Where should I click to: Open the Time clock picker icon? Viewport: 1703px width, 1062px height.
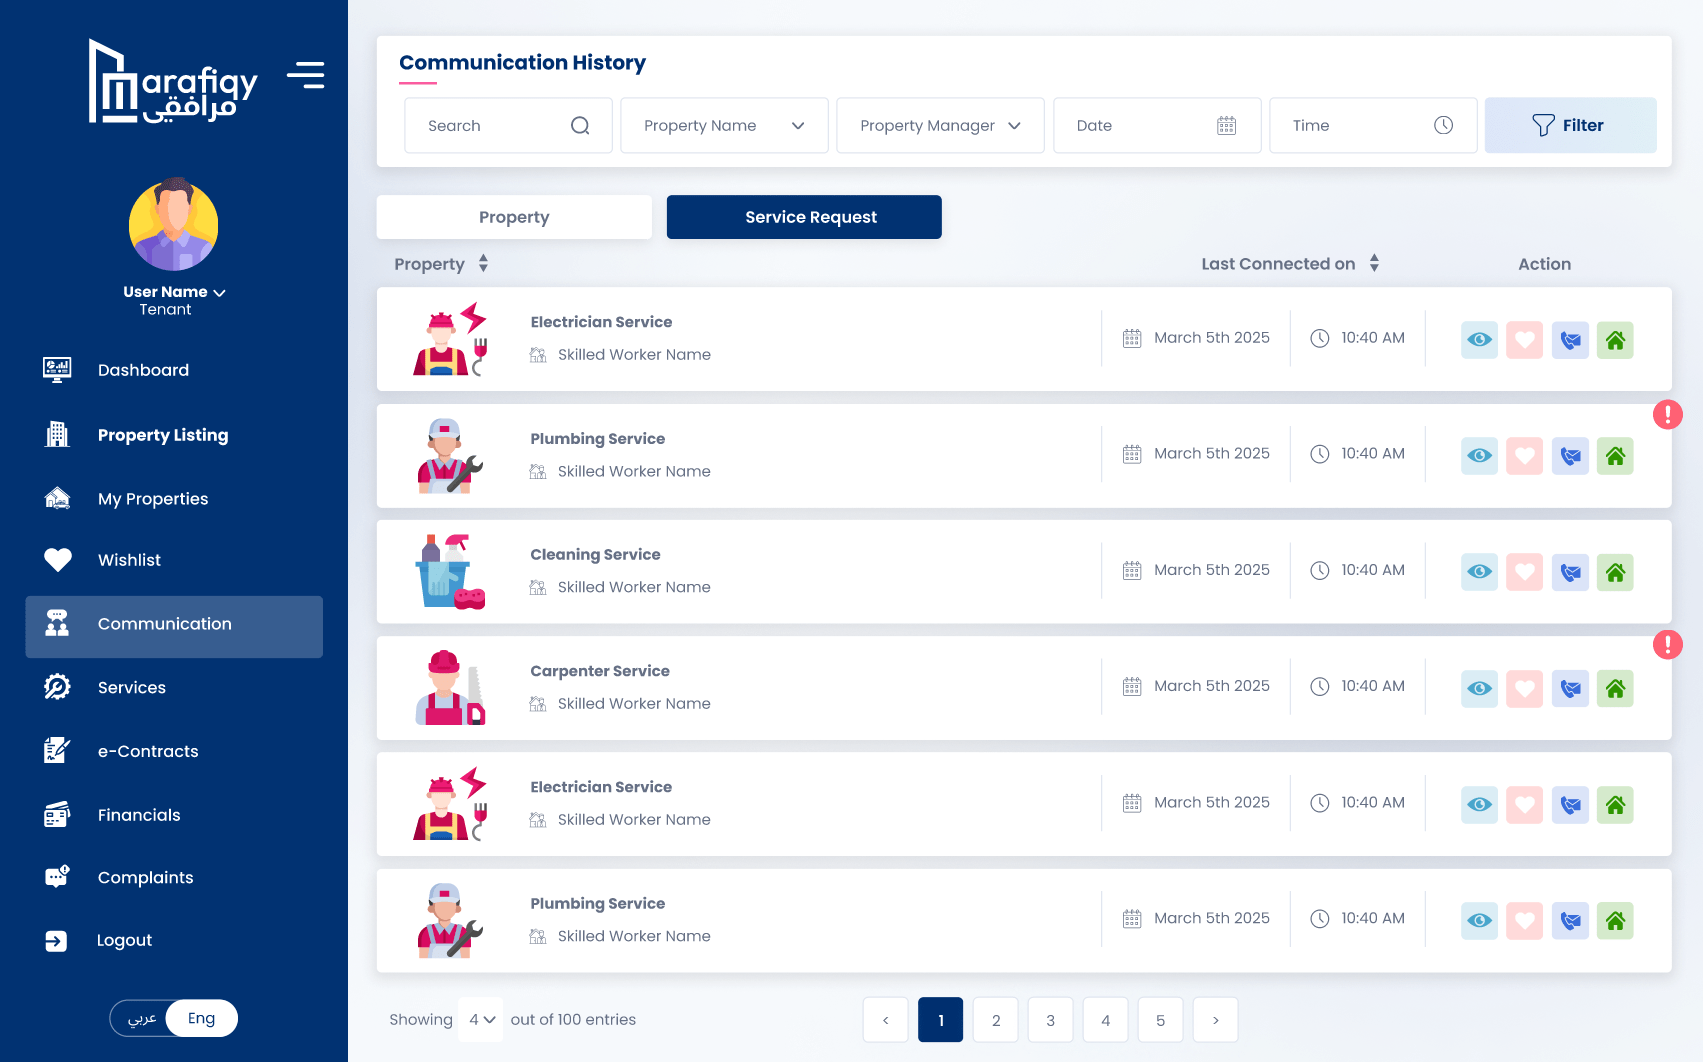(x=1443, y=125)
